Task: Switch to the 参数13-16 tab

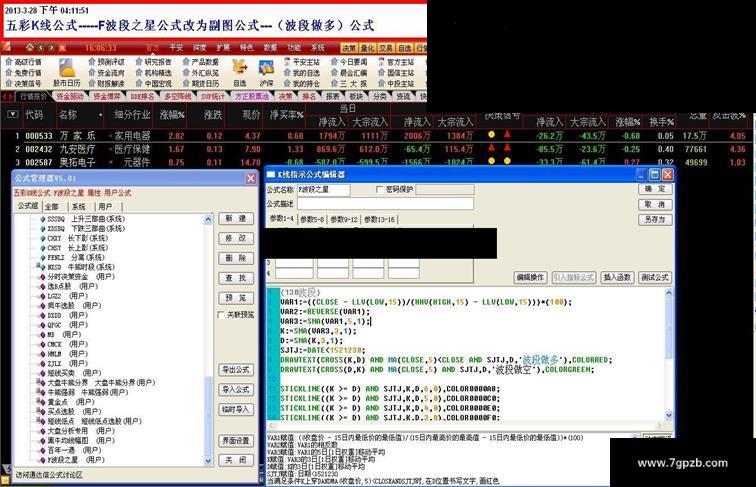Action: tap(379, 219)
